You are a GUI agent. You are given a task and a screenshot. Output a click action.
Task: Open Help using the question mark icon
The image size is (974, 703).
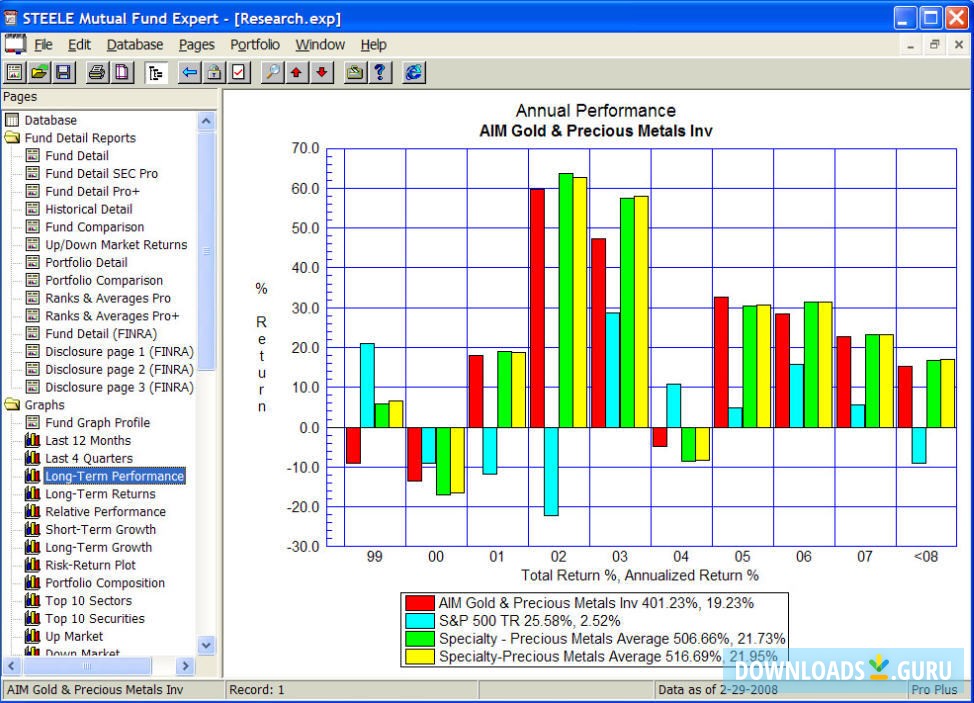tap(378, 71)
